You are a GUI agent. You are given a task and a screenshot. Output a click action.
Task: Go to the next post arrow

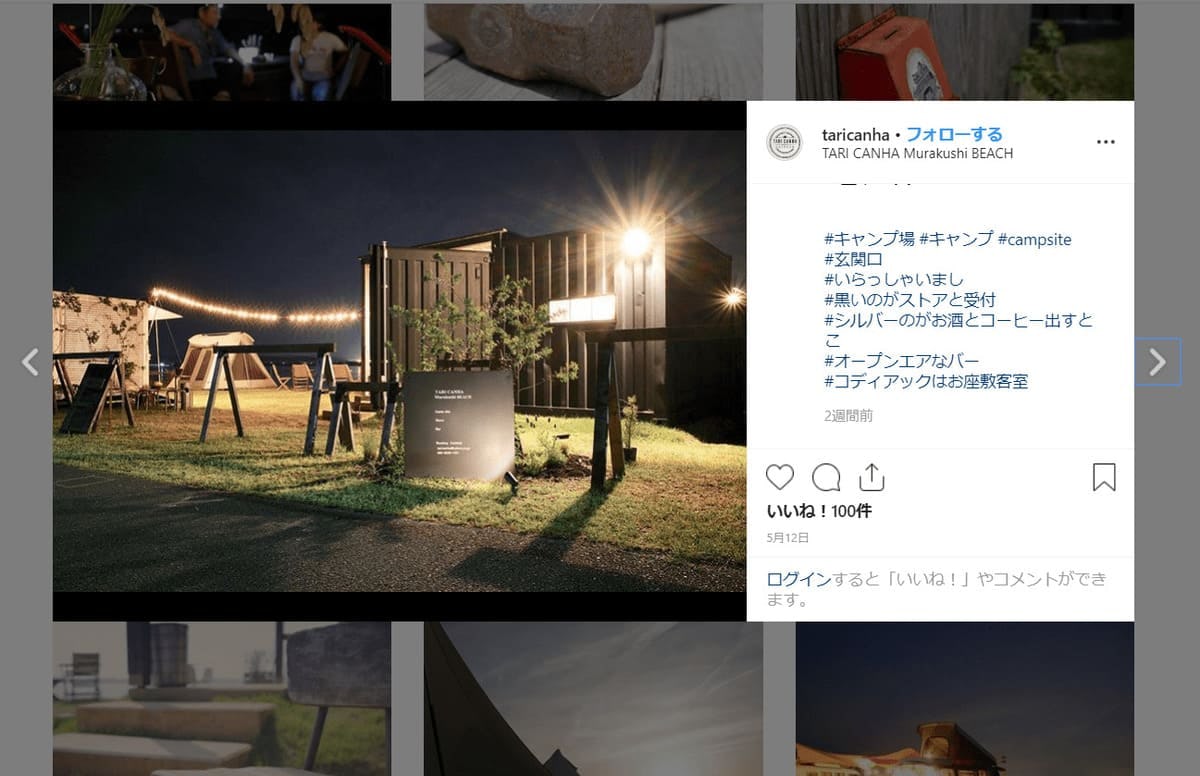1158,362
